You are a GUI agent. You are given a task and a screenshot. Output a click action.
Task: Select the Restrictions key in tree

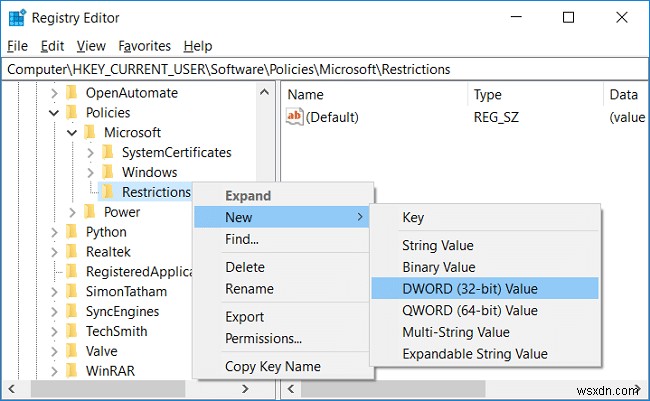coord(155,192)
